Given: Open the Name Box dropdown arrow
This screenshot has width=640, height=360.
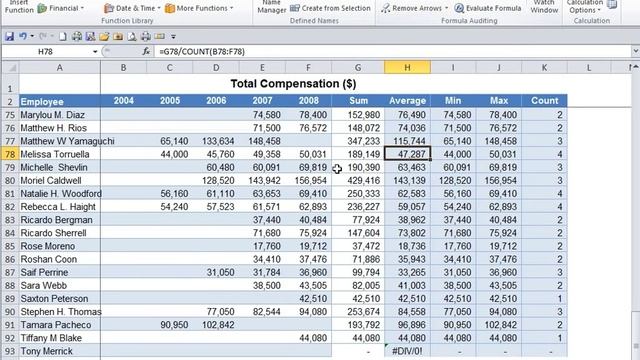Looking at the screenshot, I should 95,52.
